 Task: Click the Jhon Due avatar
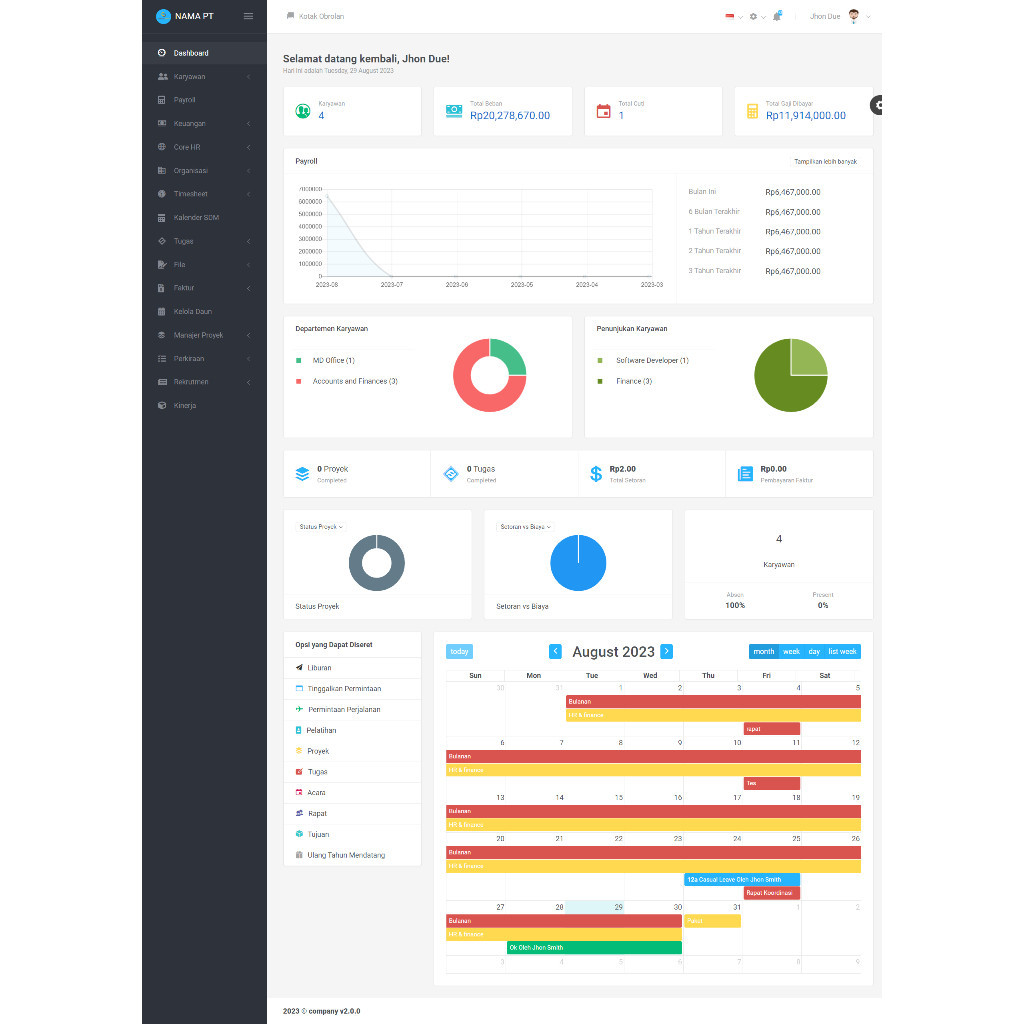pos(854,16)
